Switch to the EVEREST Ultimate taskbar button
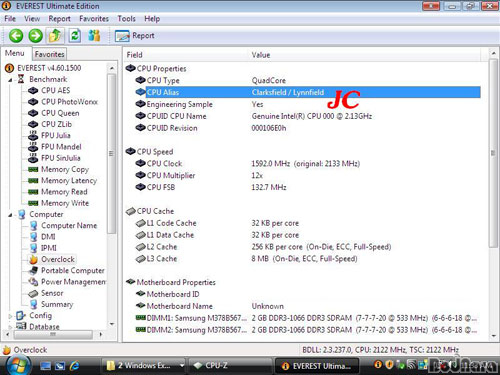Viewport: 500px width, 375px height. pos(317,366)
